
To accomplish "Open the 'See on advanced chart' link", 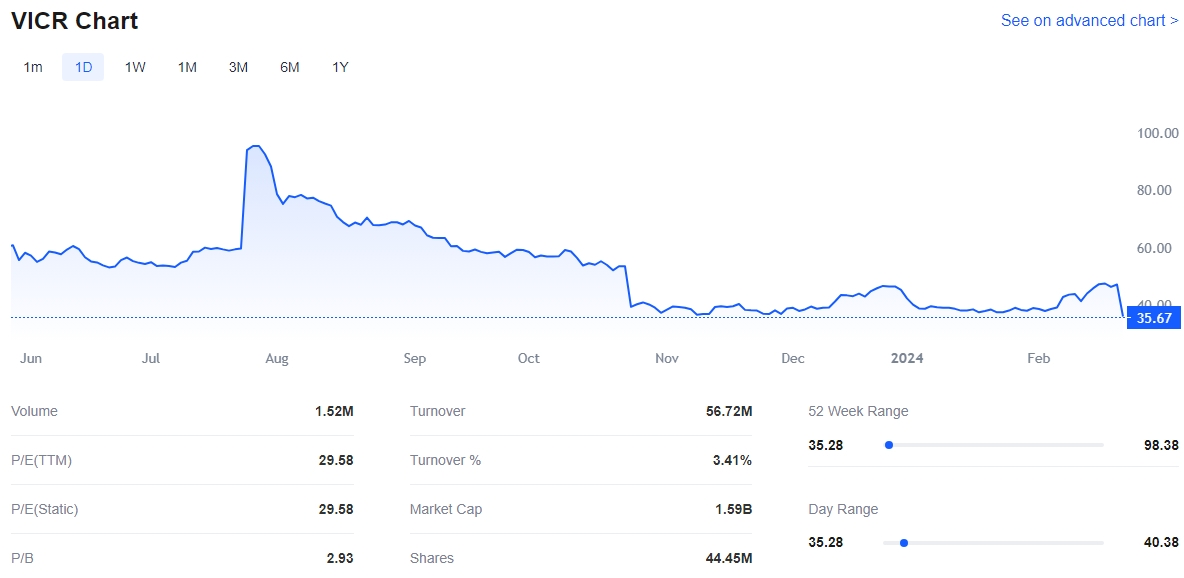I will tap(1089, 20).
